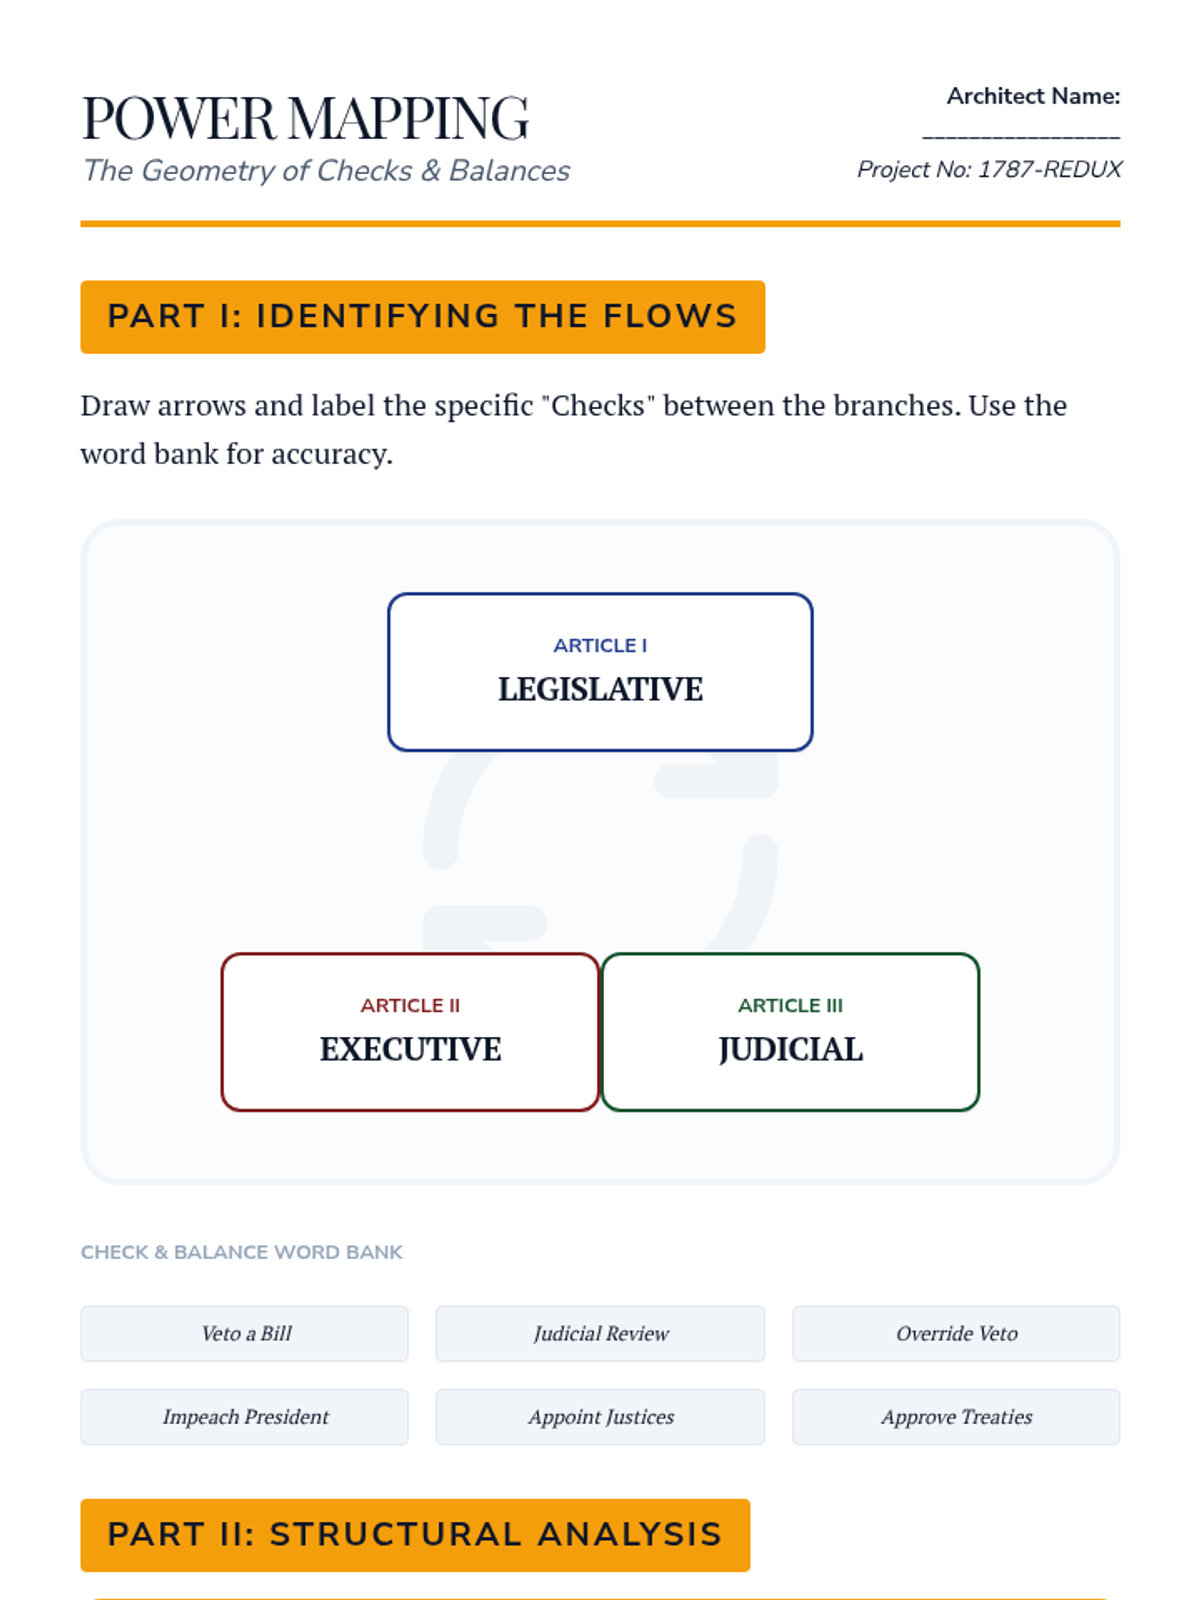Screen dimensions: 1200x1600
Task: Click the "Geometry of Checks & Balances" subtitle
Action: 326,171
